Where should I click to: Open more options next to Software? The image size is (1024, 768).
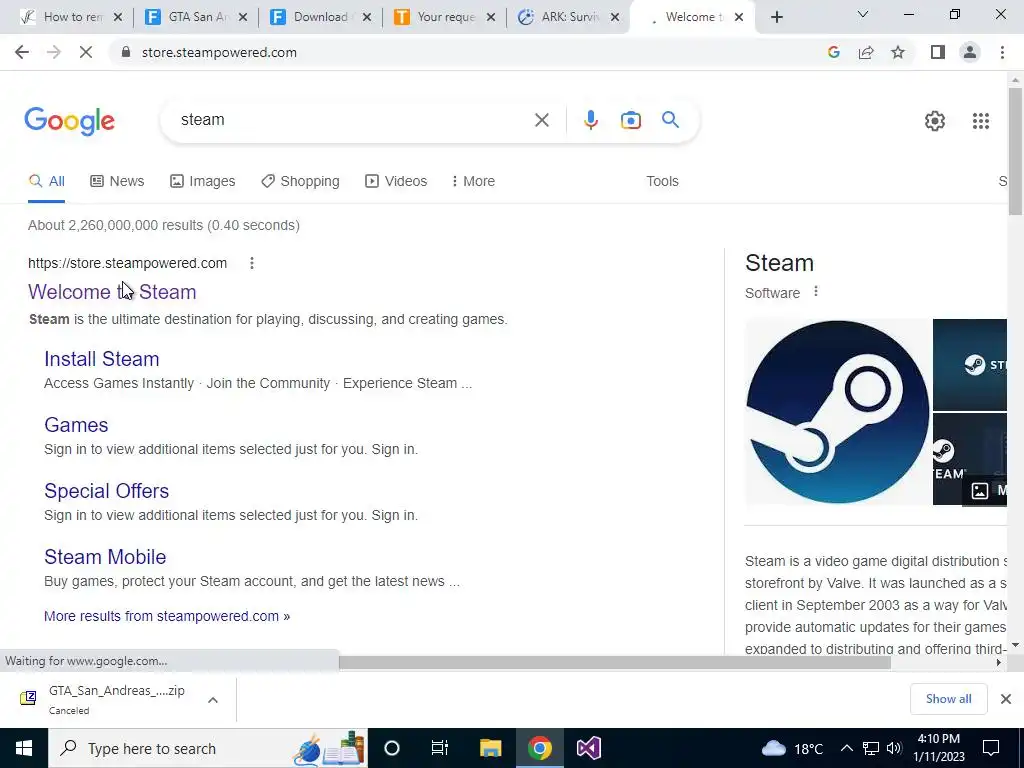(816, 292)
